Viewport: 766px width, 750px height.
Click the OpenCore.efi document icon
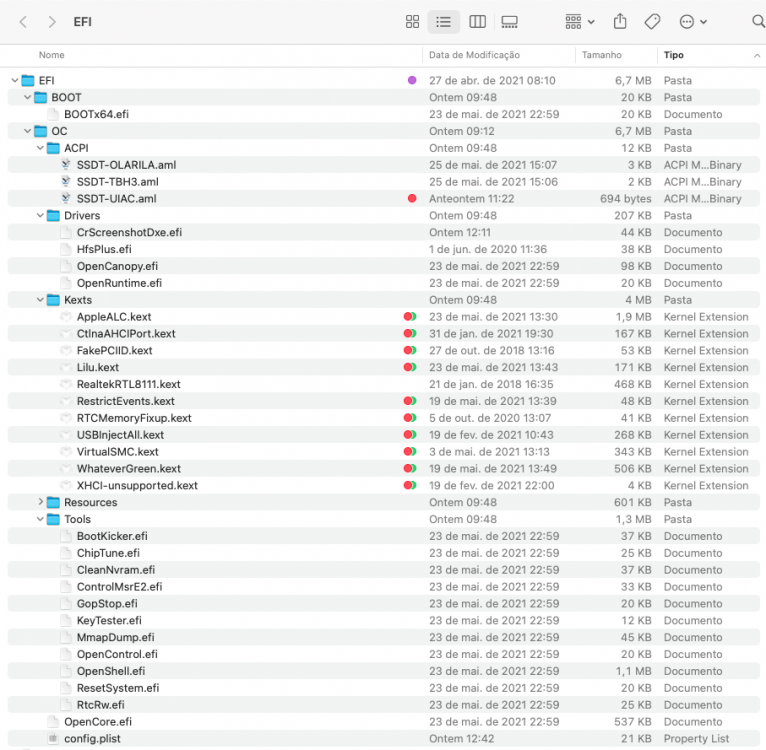pyautogui.click(x=53, y=722)
